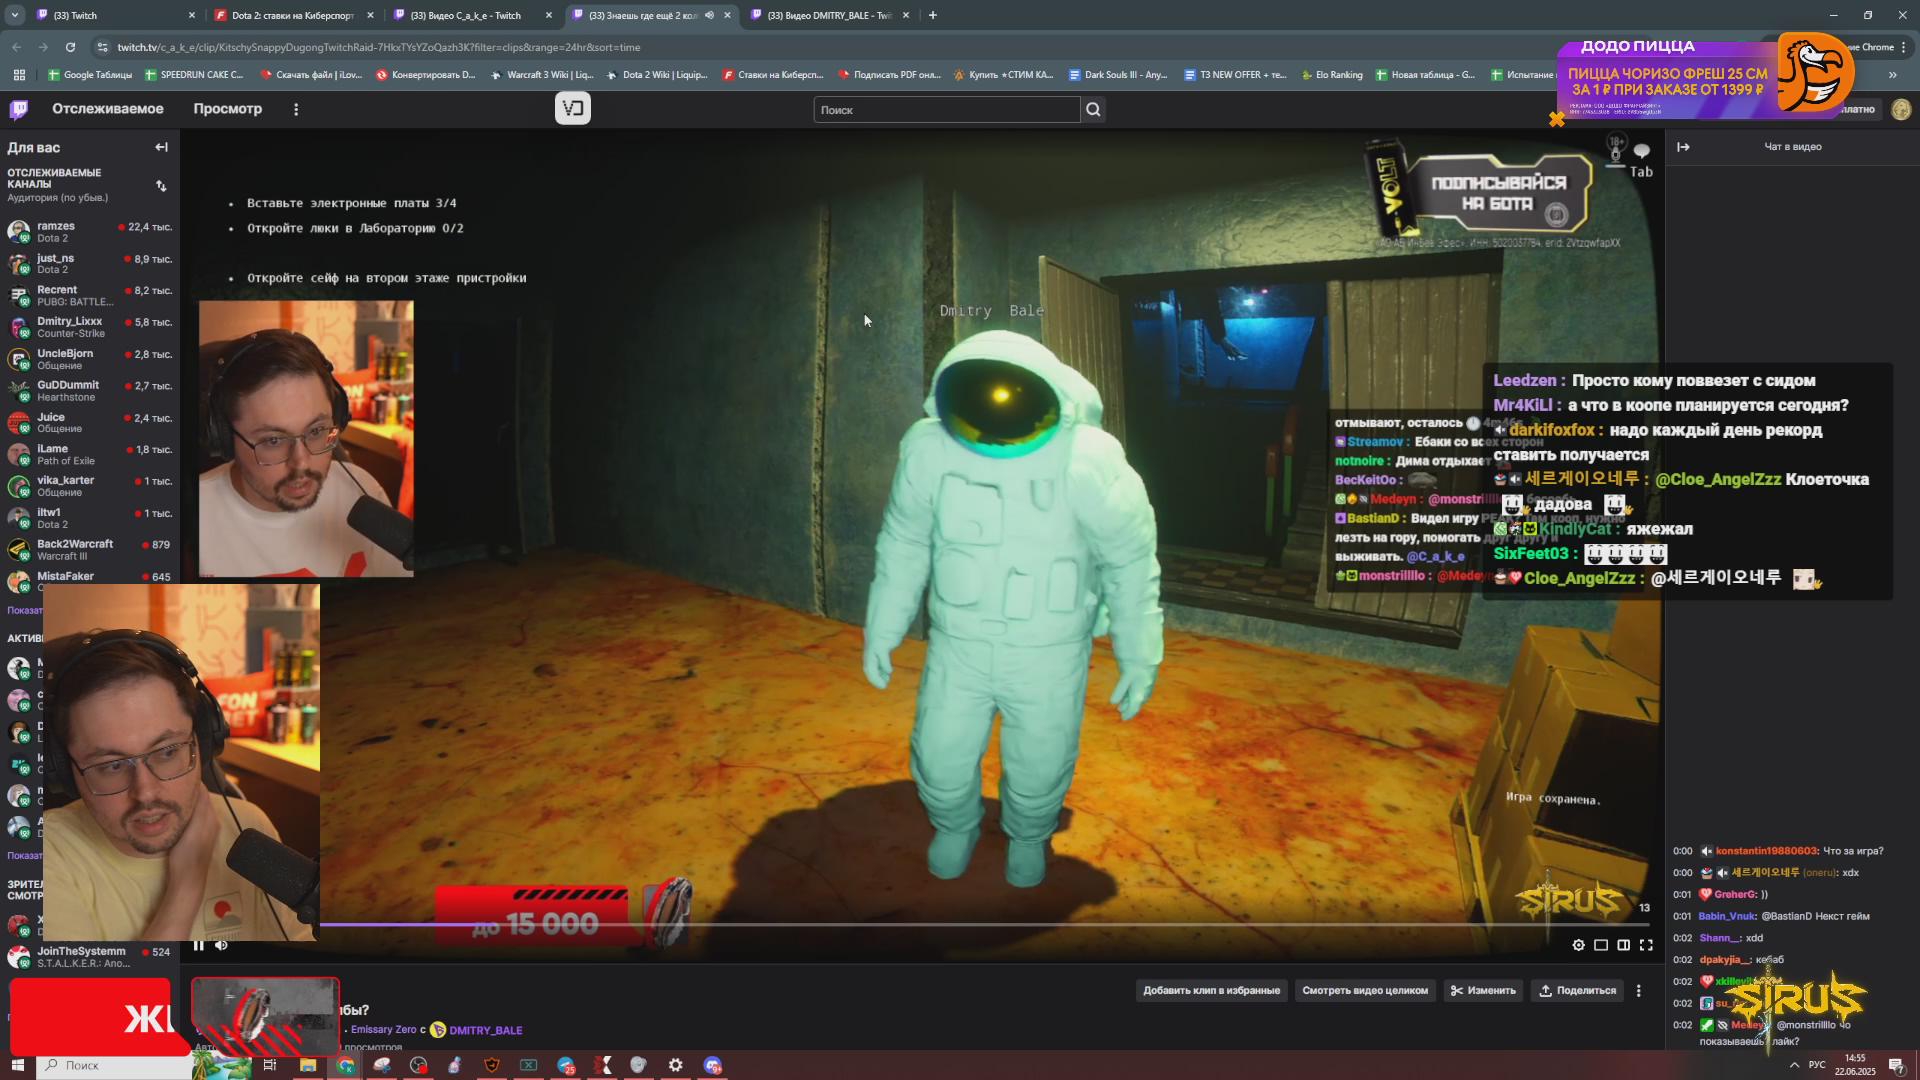Expand the system tray hidden icons
1920x1080 pixels.
click(x=1794, y=1065)
